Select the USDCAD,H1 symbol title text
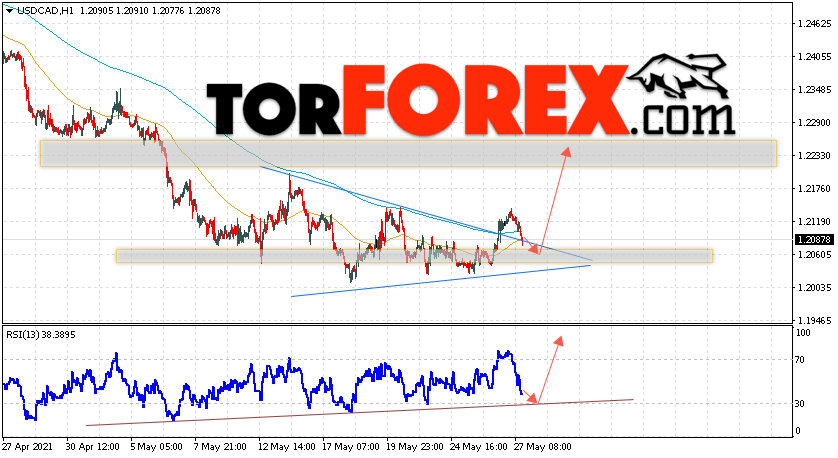This screenshot has height=458, width=838. pos(46,11)
